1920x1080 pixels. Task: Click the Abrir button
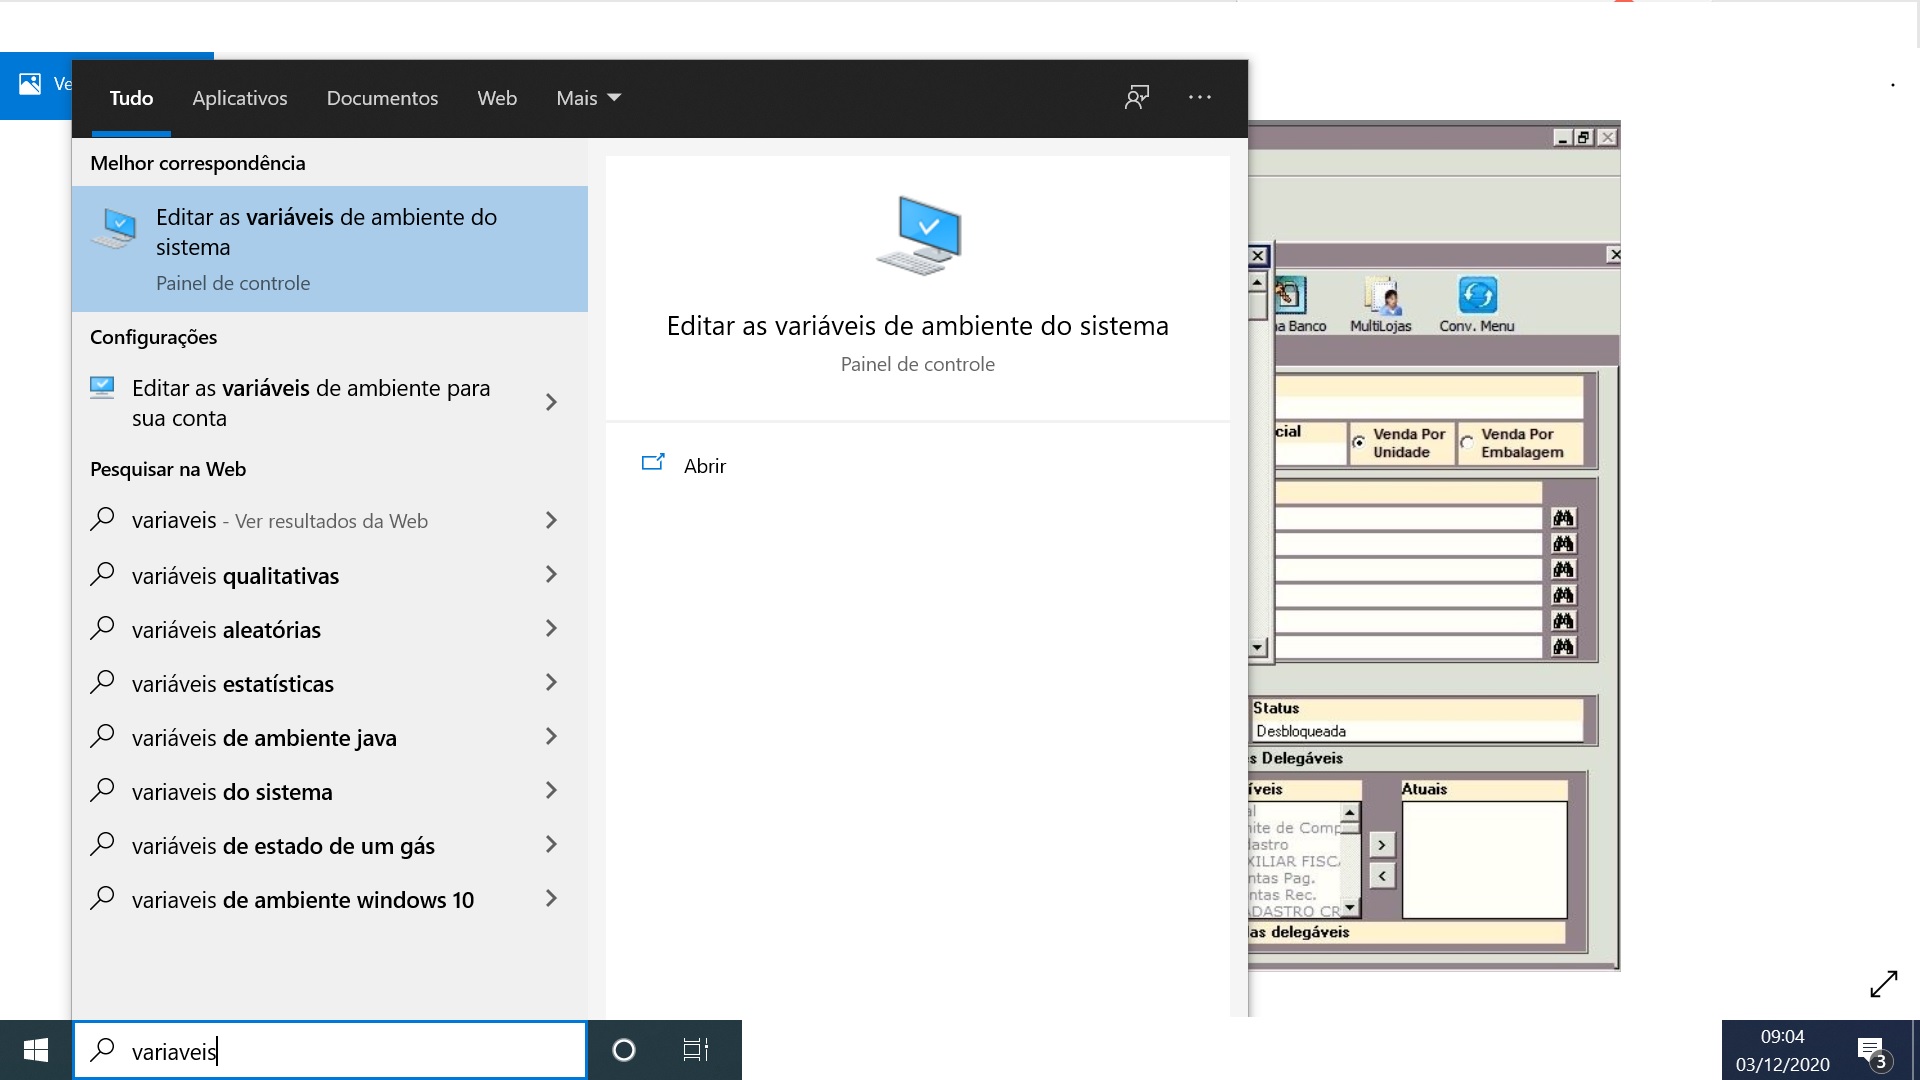click(704, 465)
